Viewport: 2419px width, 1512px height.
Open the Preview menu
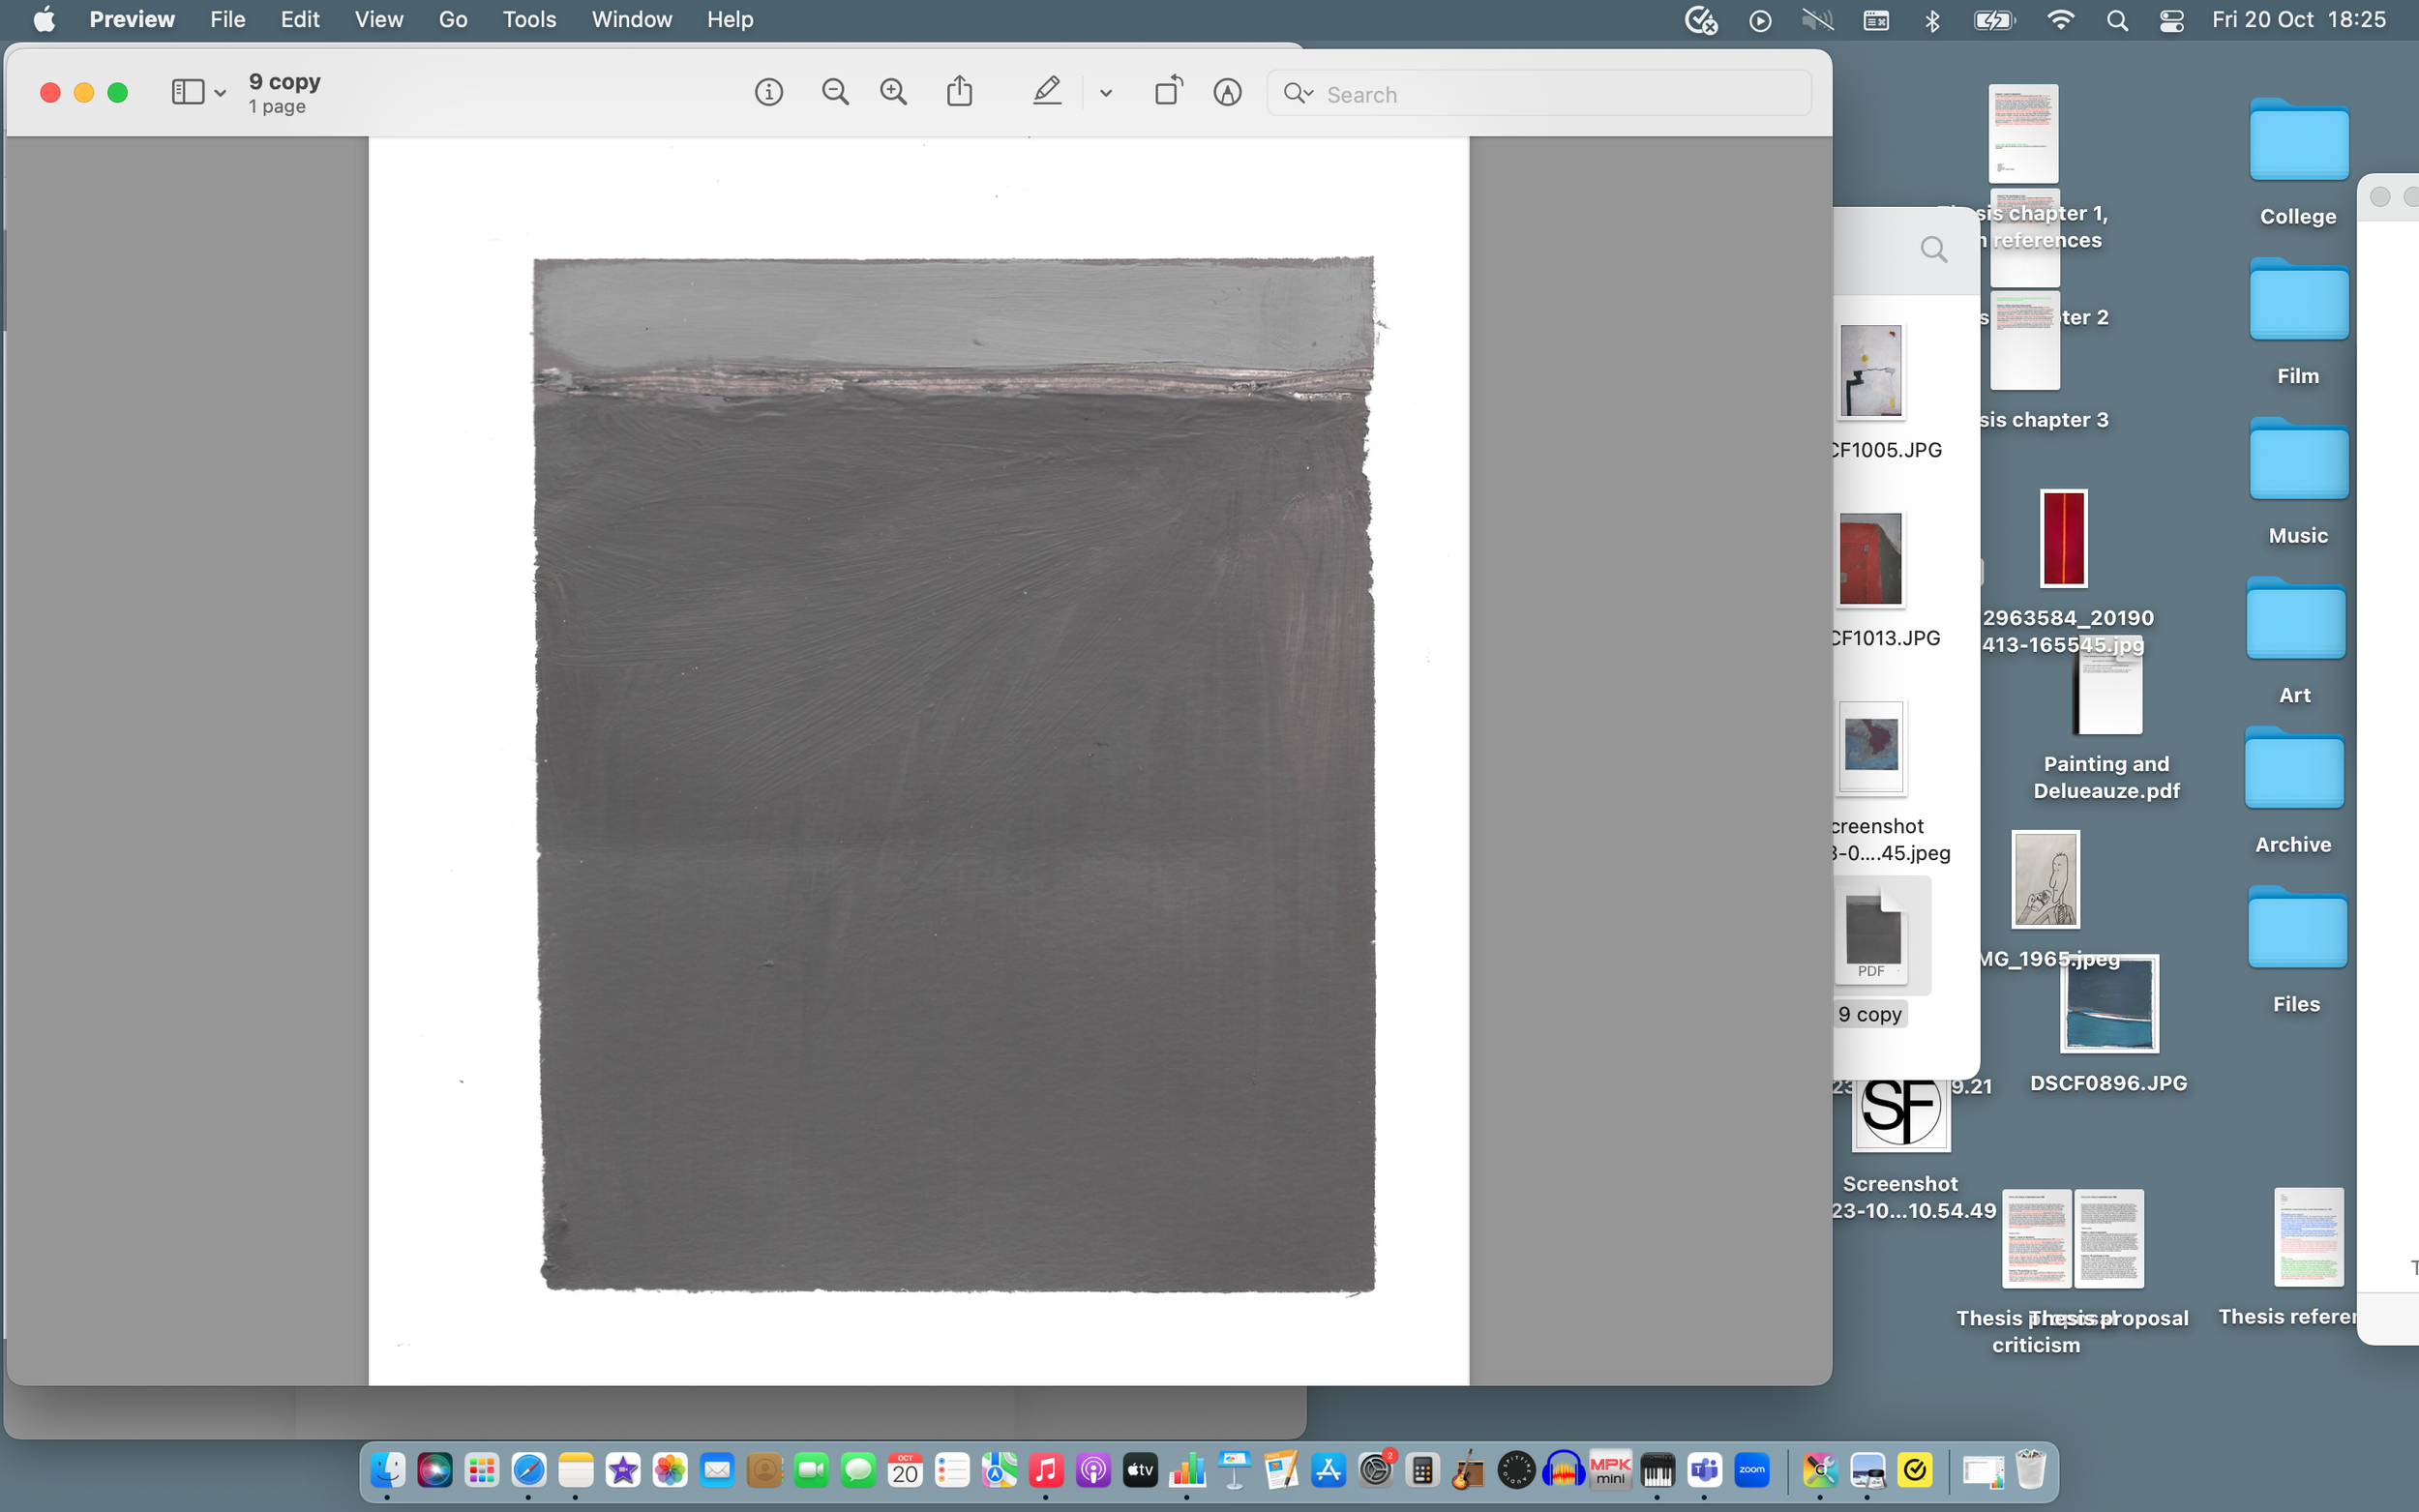[132, 19]
